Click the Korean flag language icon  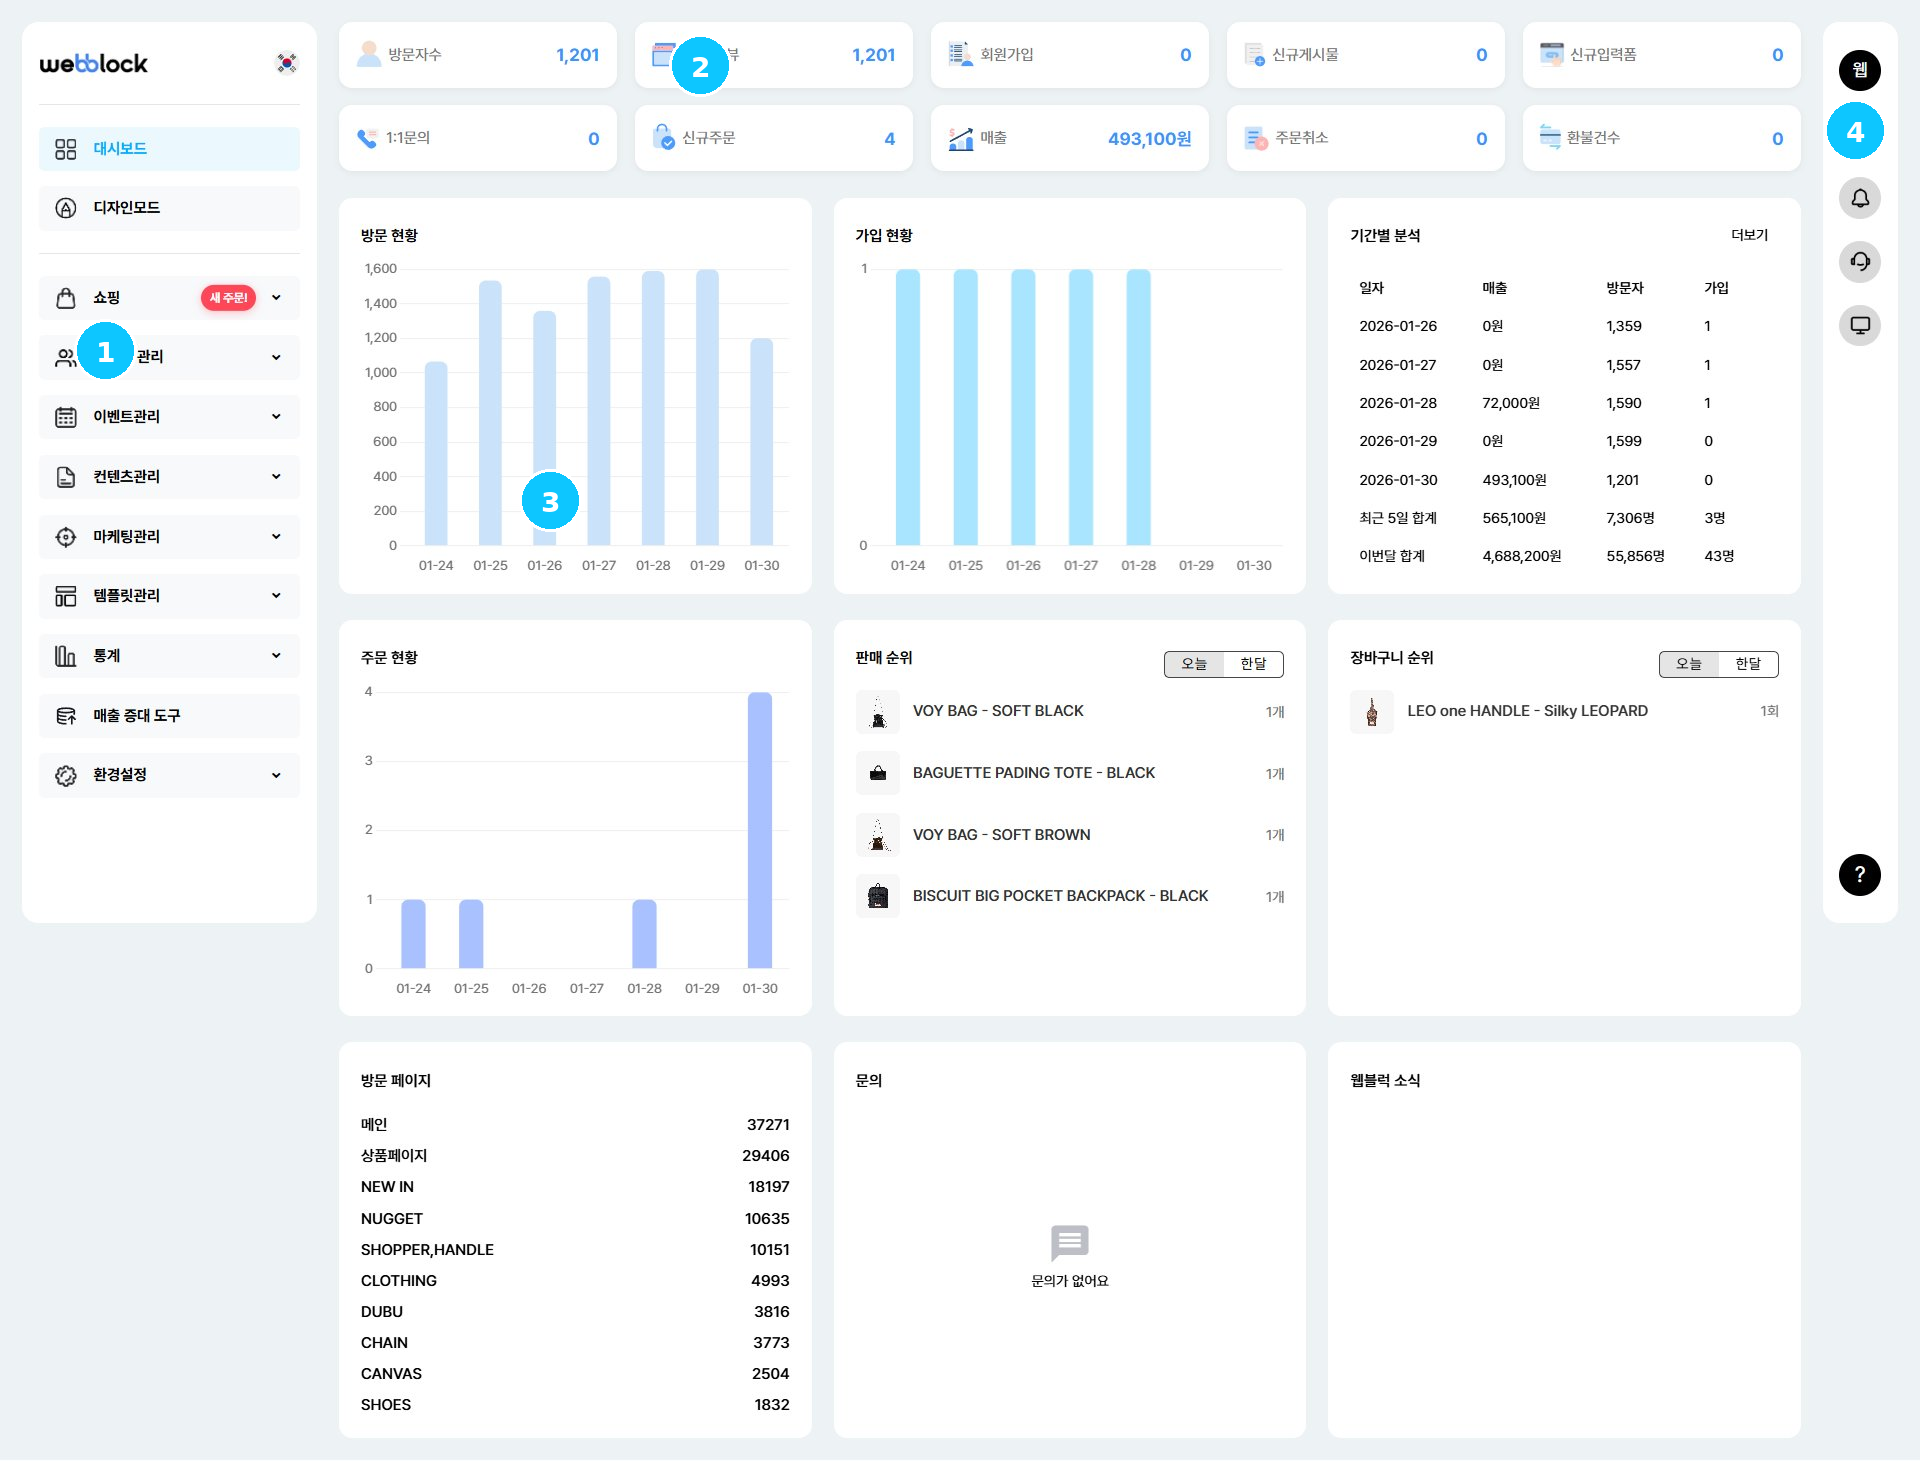[286, 63]
